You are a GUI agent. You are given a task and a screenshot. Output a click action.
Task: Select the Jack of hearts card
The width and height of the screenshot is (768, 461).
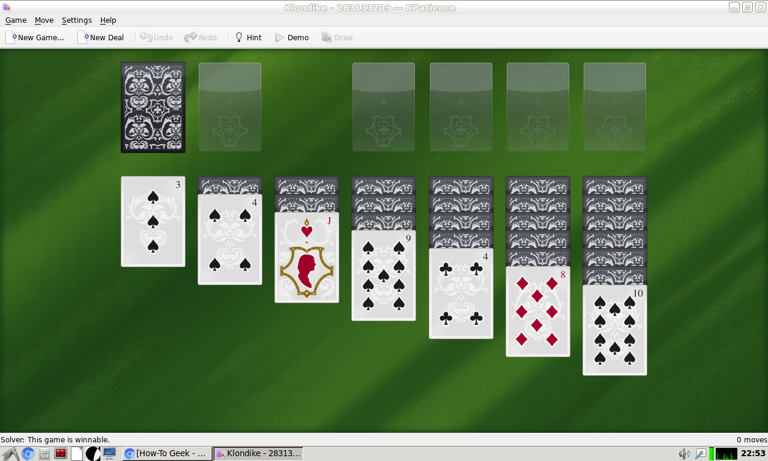tap(307, 258)
